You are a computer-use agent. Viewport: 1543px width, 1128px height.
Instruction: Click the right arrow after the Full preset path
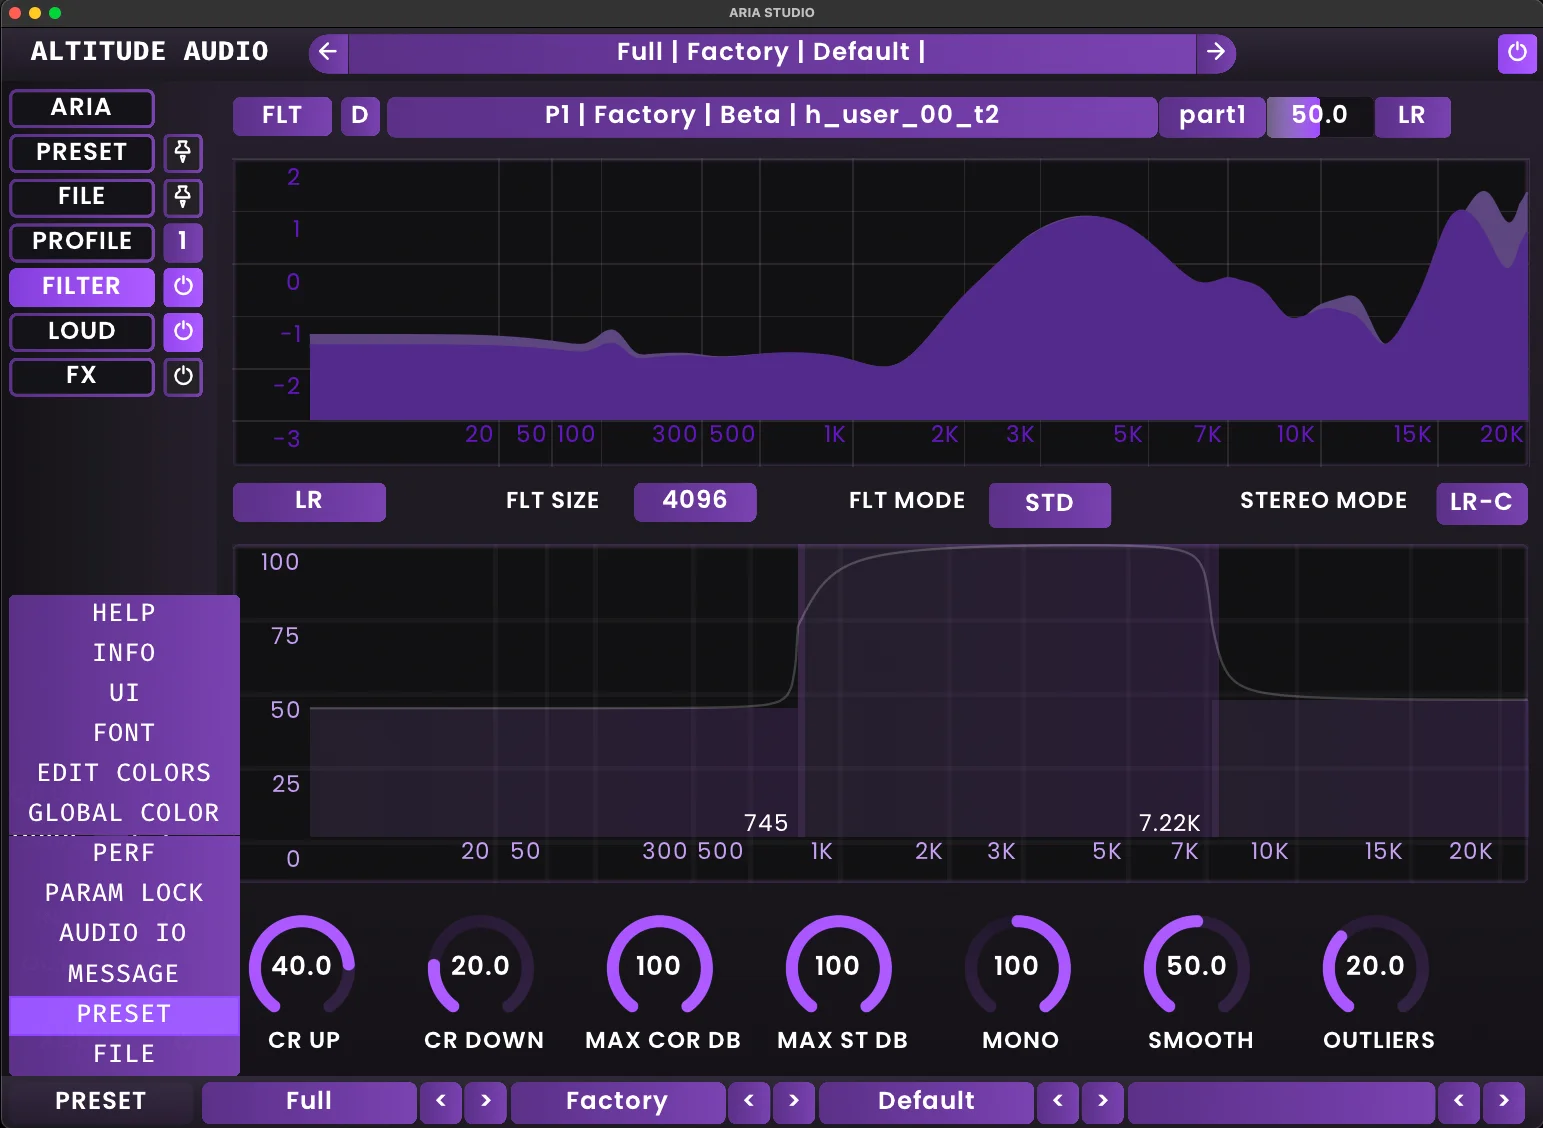(x=1217, y=53)
